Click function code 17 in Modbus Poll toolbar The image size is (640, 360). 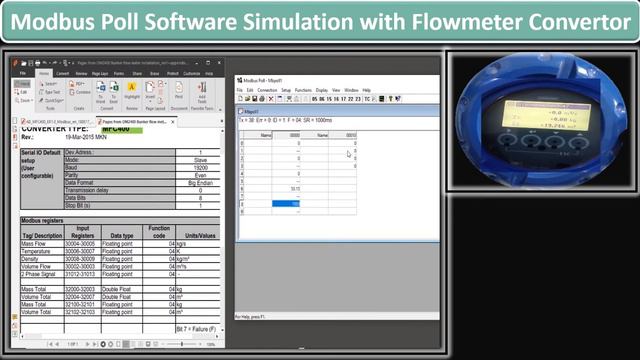343,99
